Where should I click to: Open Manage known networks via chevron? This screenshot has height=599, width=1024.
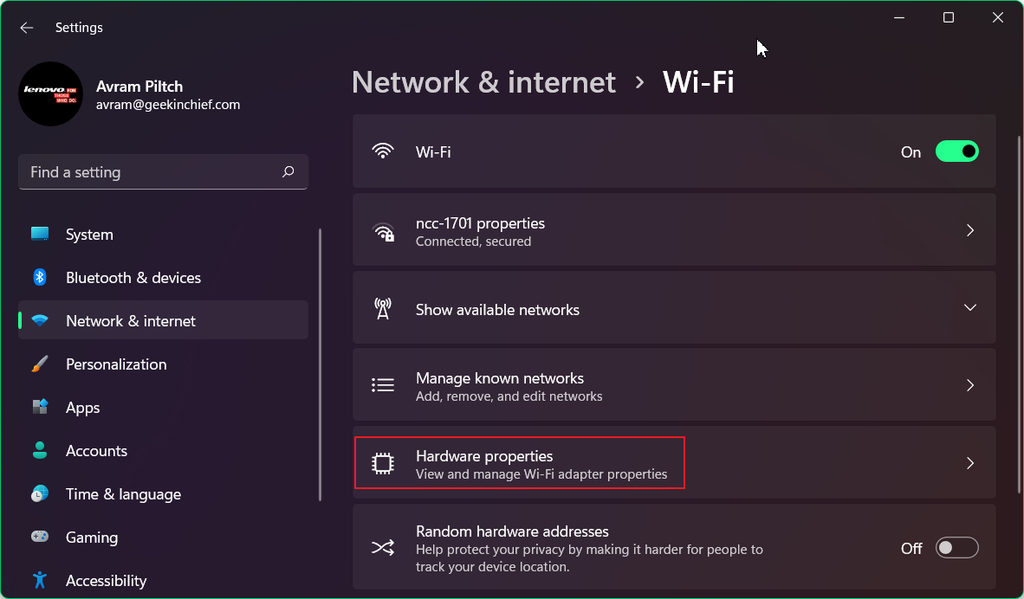(x=969, y=384)
